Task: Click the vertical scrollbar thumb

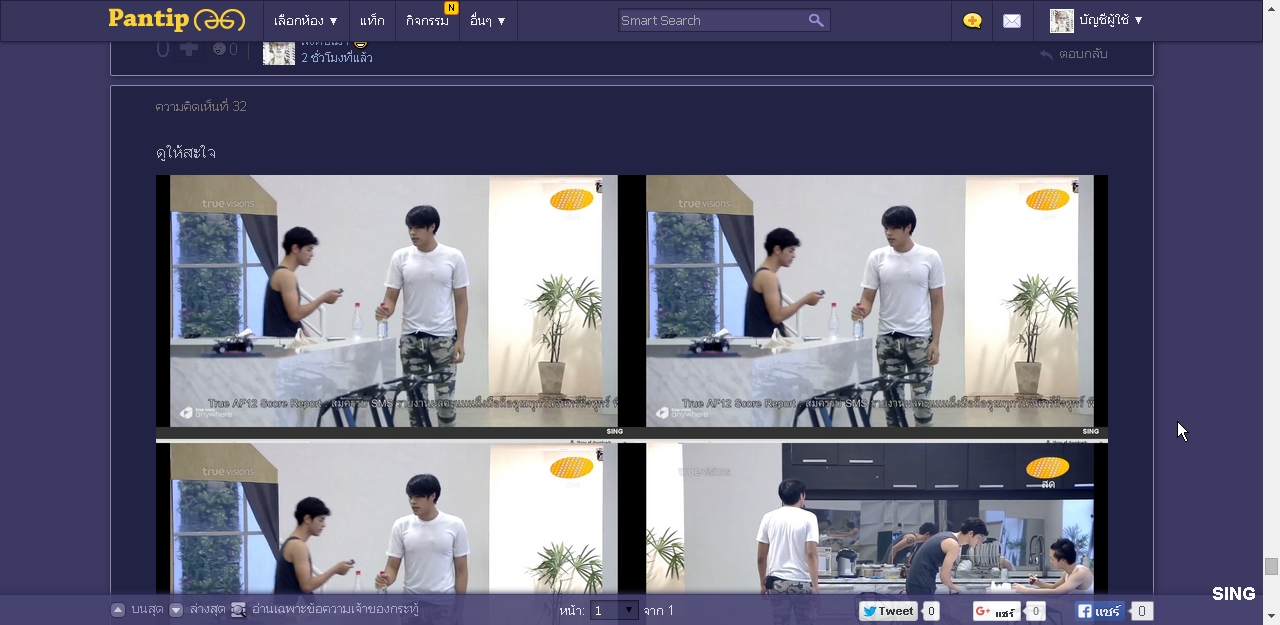Action: point(1271,567)
